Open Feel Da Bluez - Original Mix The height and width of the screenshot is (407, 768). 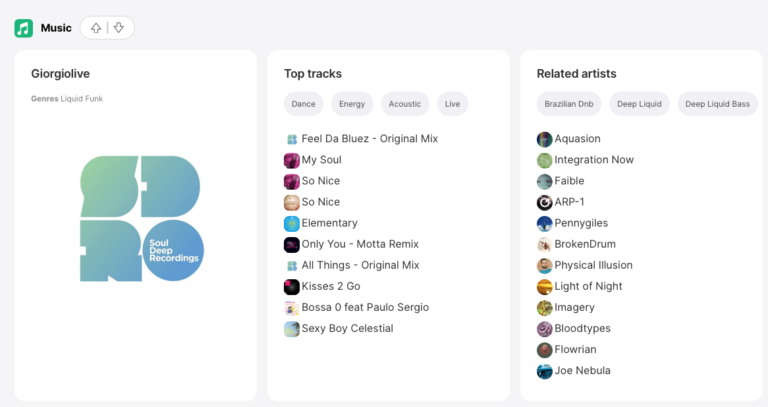pos(370,139)
